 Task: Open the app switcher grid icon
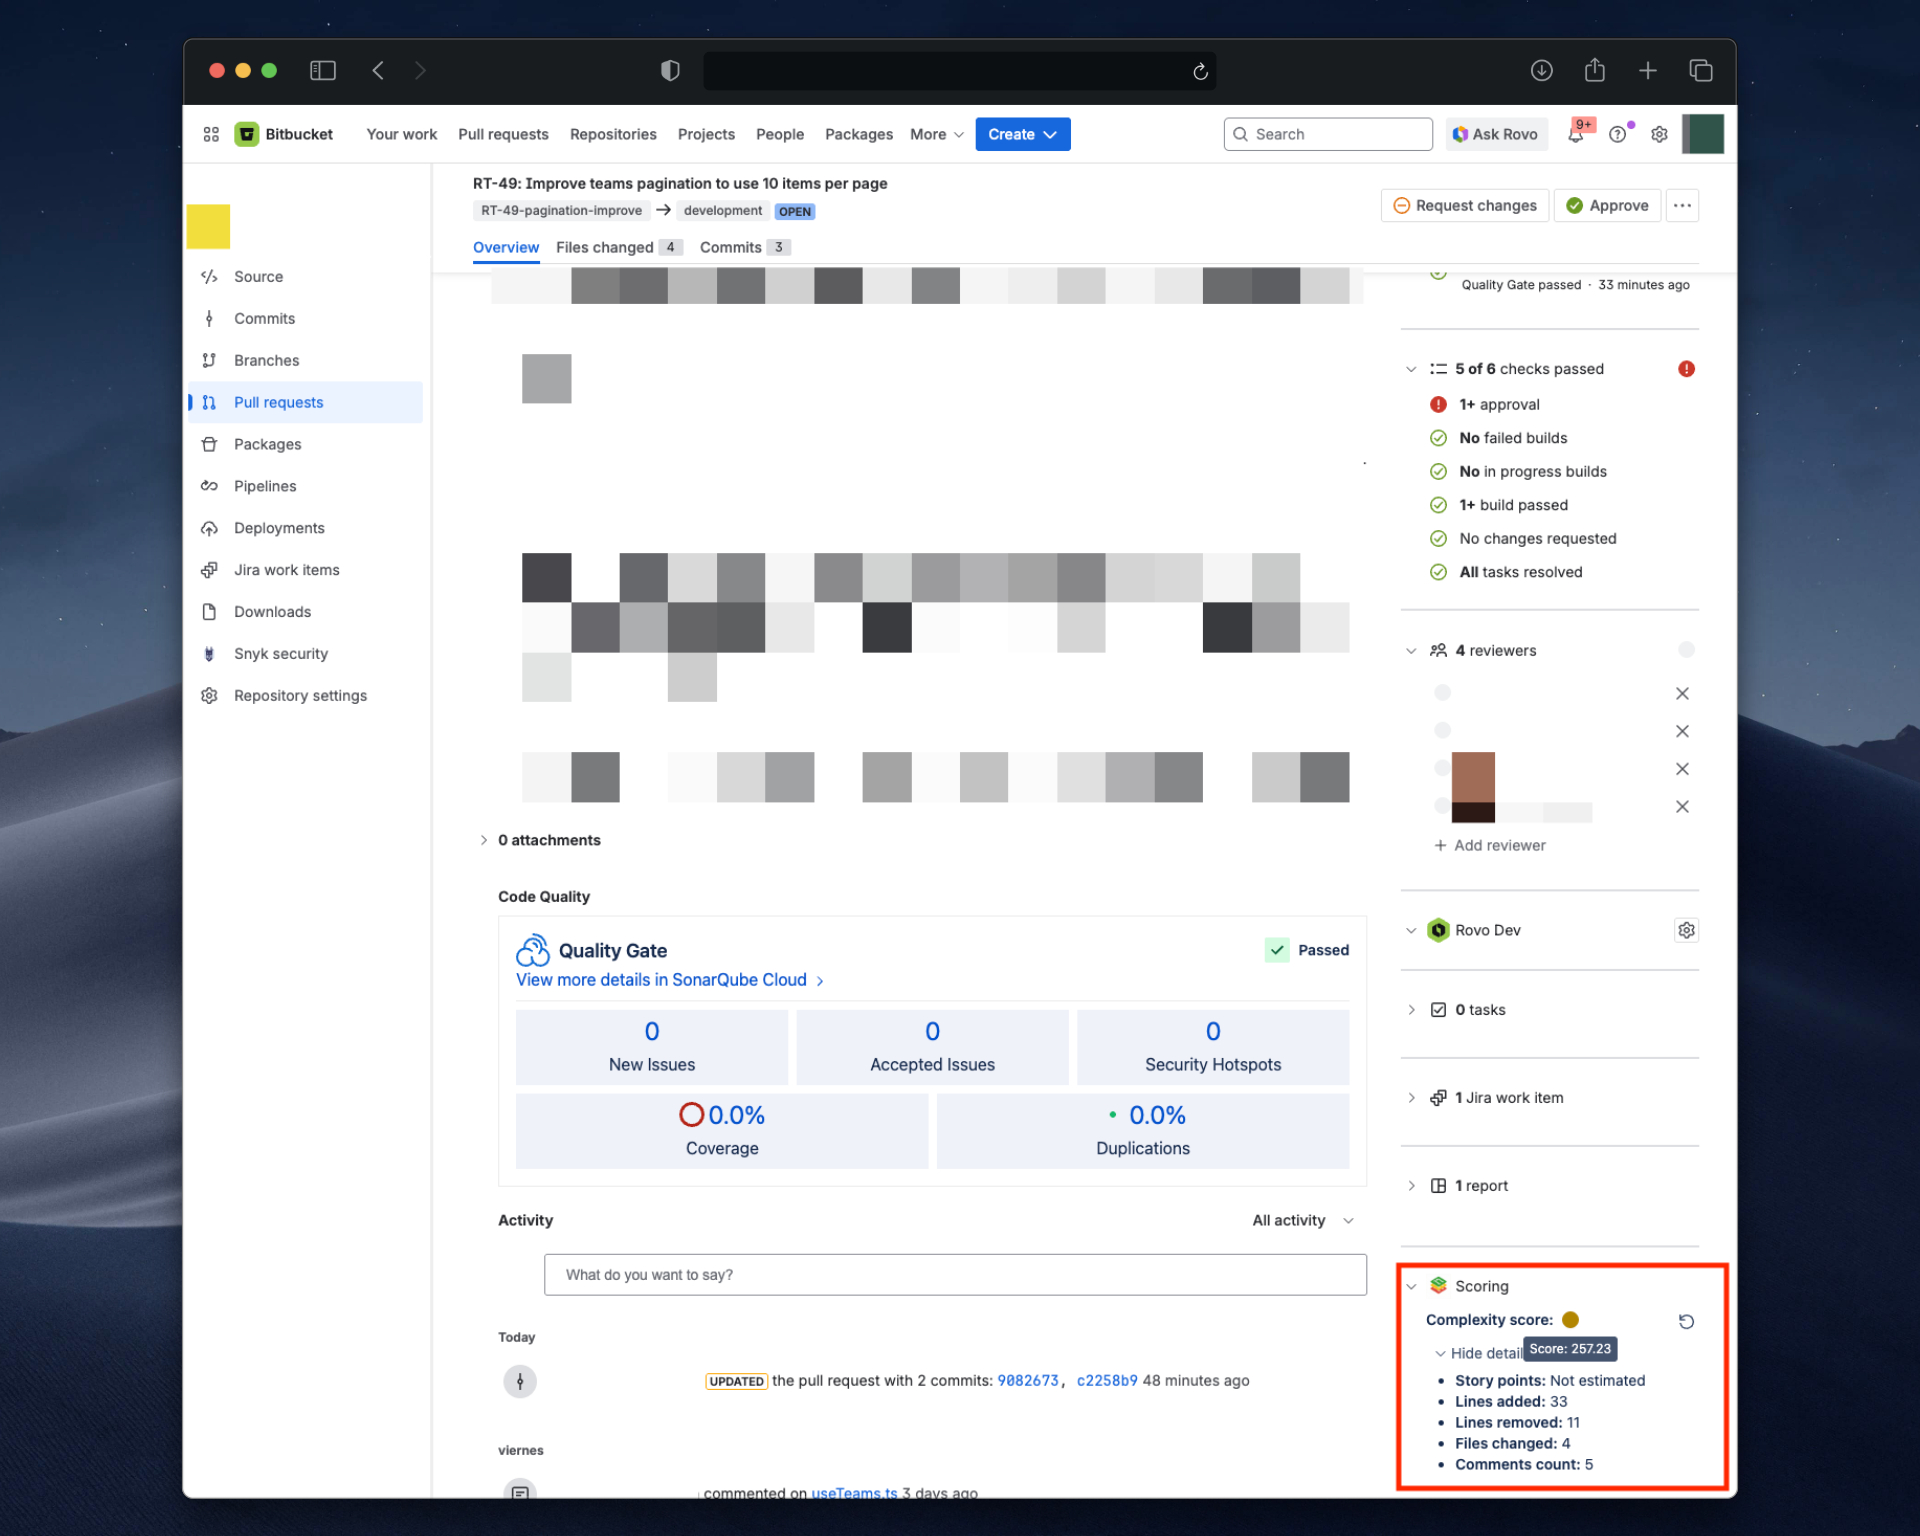[211, 134]
